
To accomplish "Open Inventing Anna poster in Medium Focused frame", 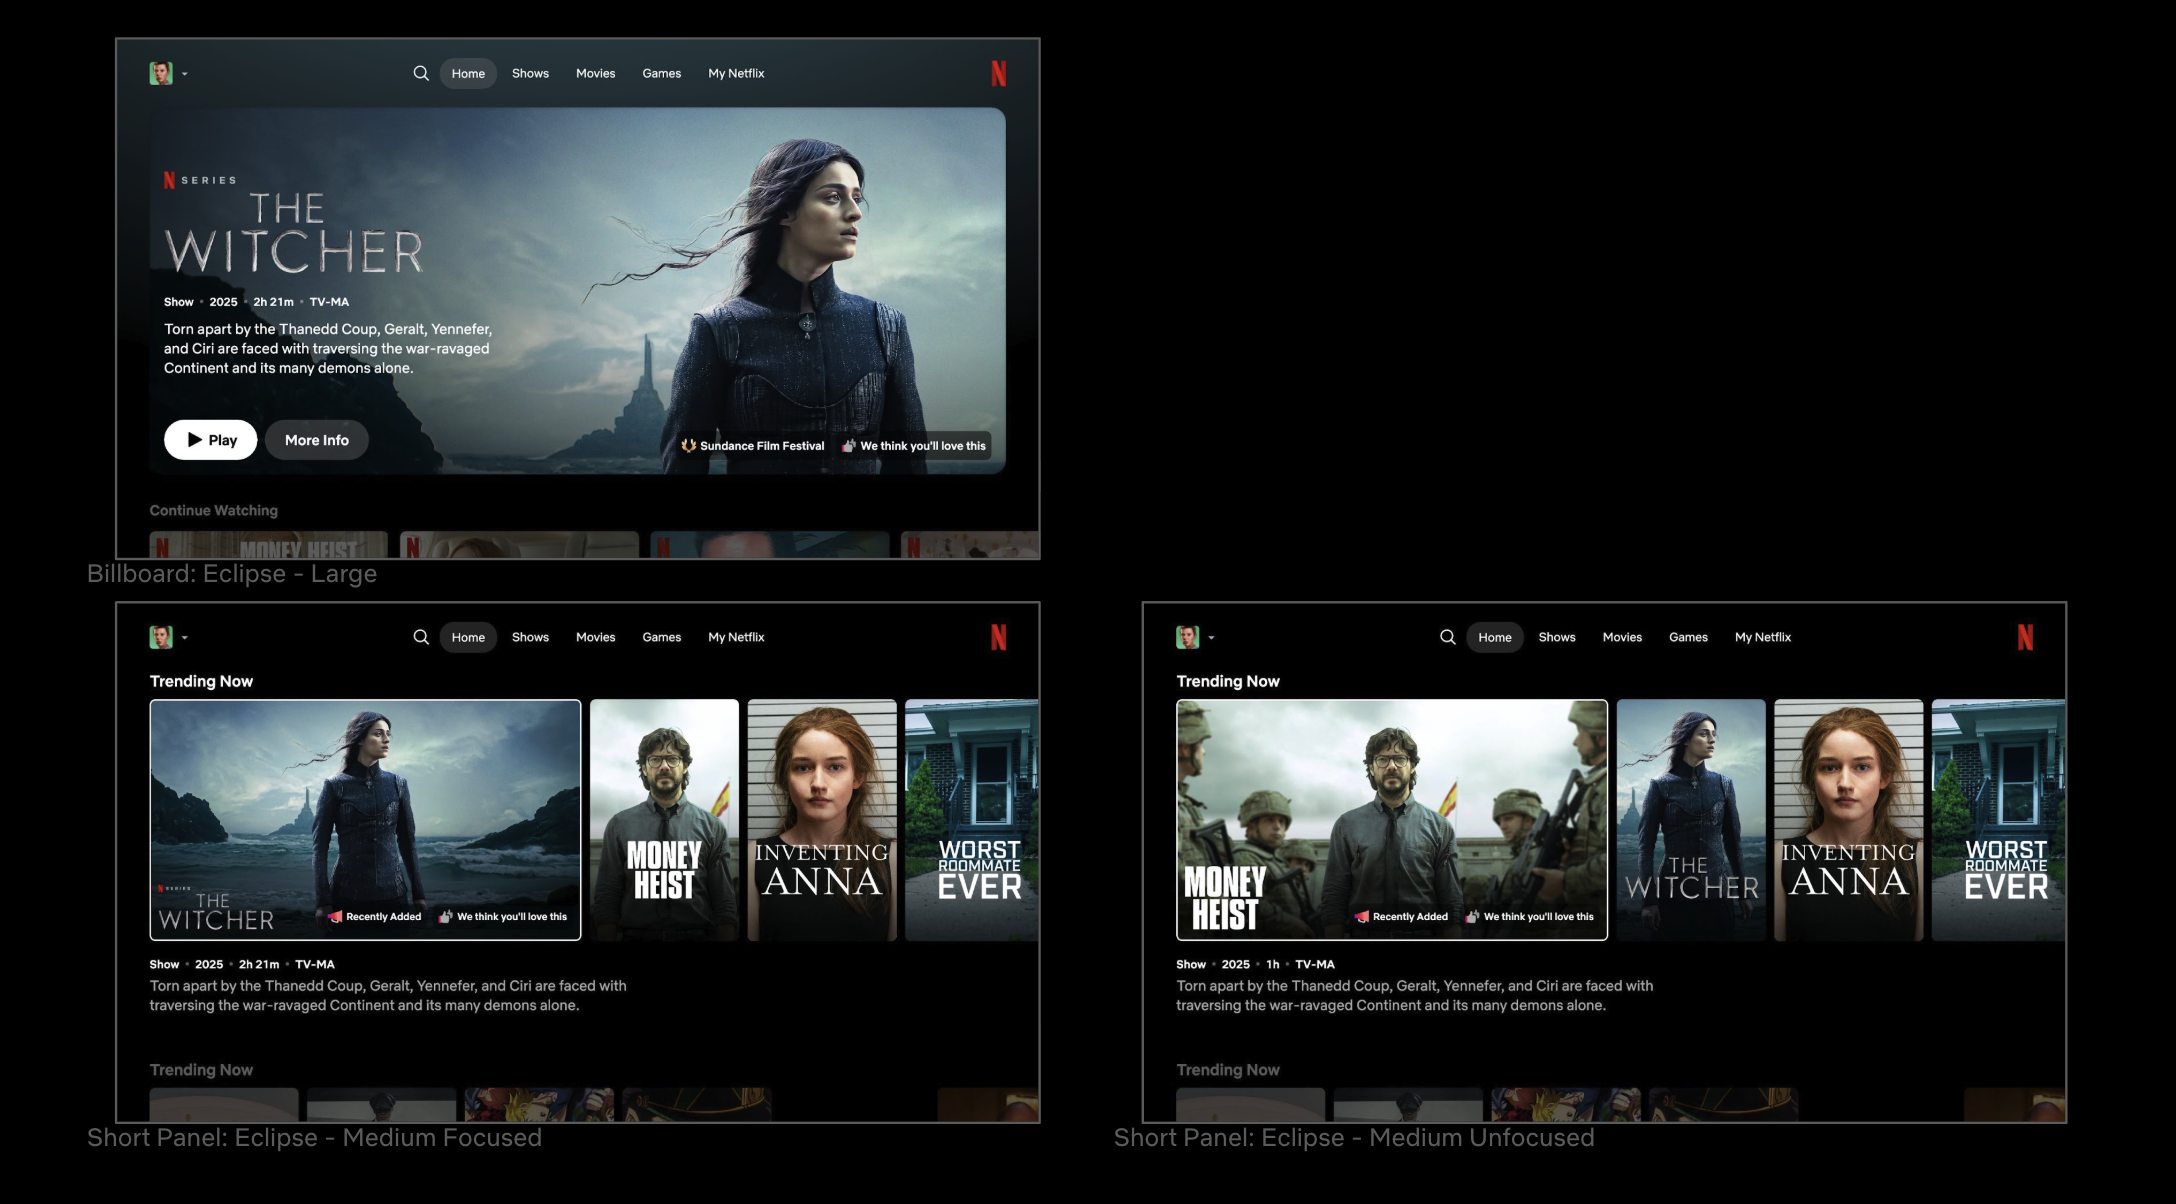I will tap(822, 820).
